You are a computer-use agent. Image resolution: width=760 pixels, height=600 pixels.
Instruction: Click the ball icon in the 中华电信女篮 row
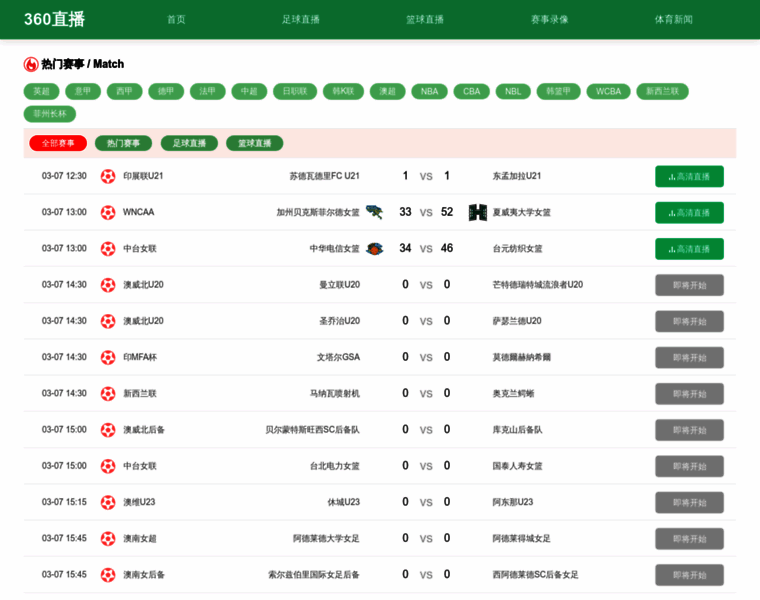pos(108,249)
